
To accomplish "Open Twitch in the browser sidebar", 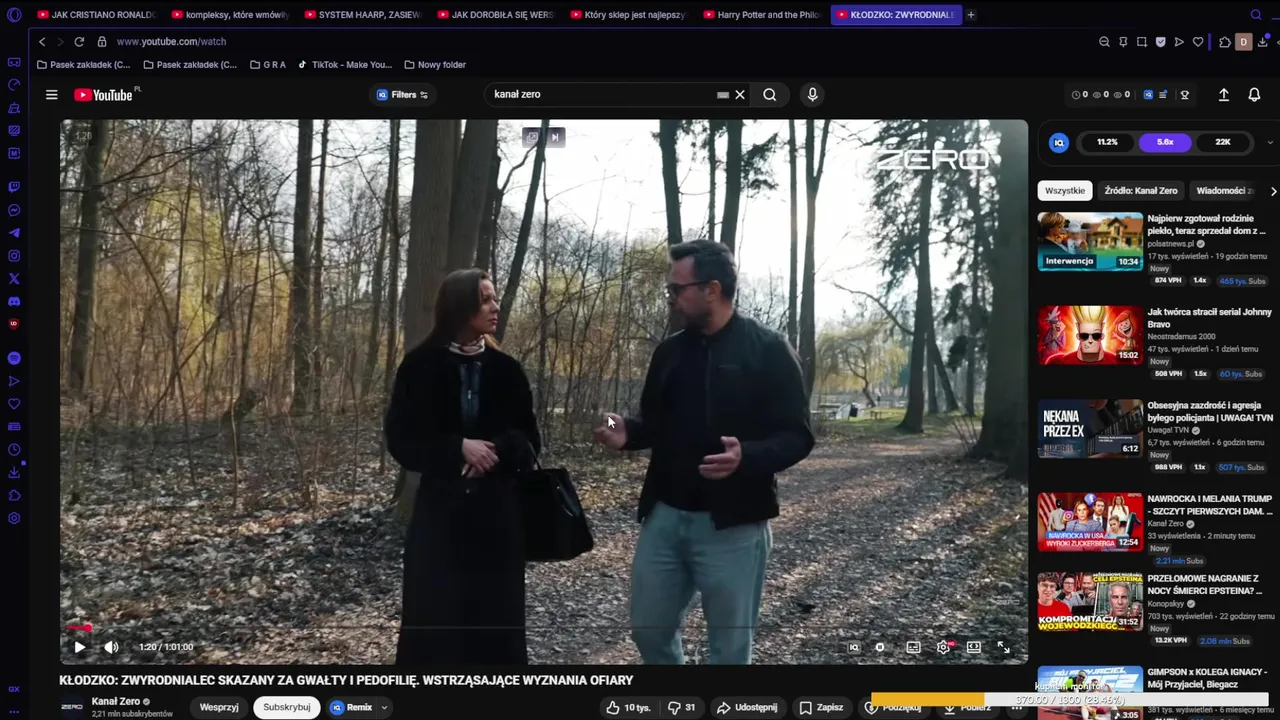I will (x=14, y=187).
